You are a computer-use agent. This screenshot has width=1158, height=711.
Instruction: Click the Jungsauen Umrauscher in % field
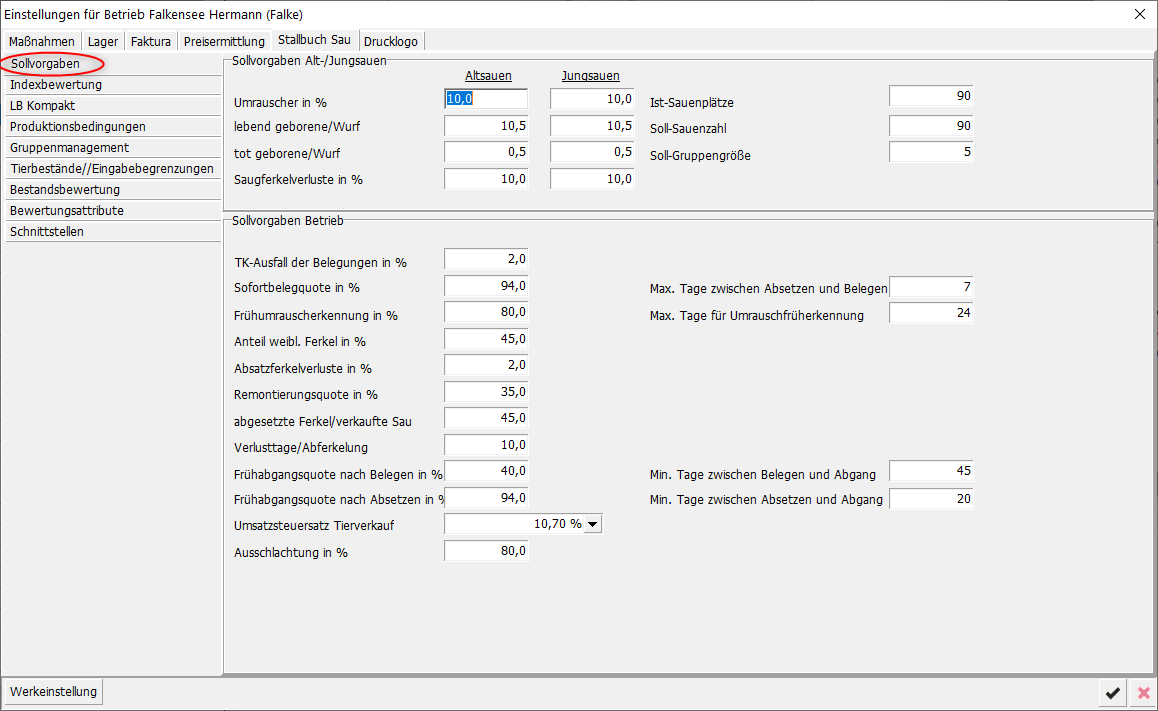coord(592,99)
